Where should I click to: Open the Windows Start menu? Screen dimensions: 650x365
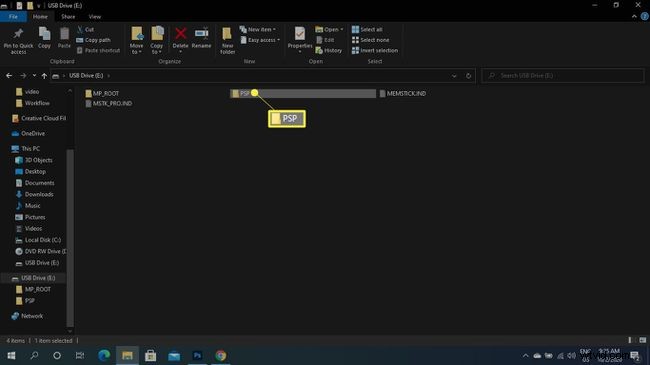(11, 355)
